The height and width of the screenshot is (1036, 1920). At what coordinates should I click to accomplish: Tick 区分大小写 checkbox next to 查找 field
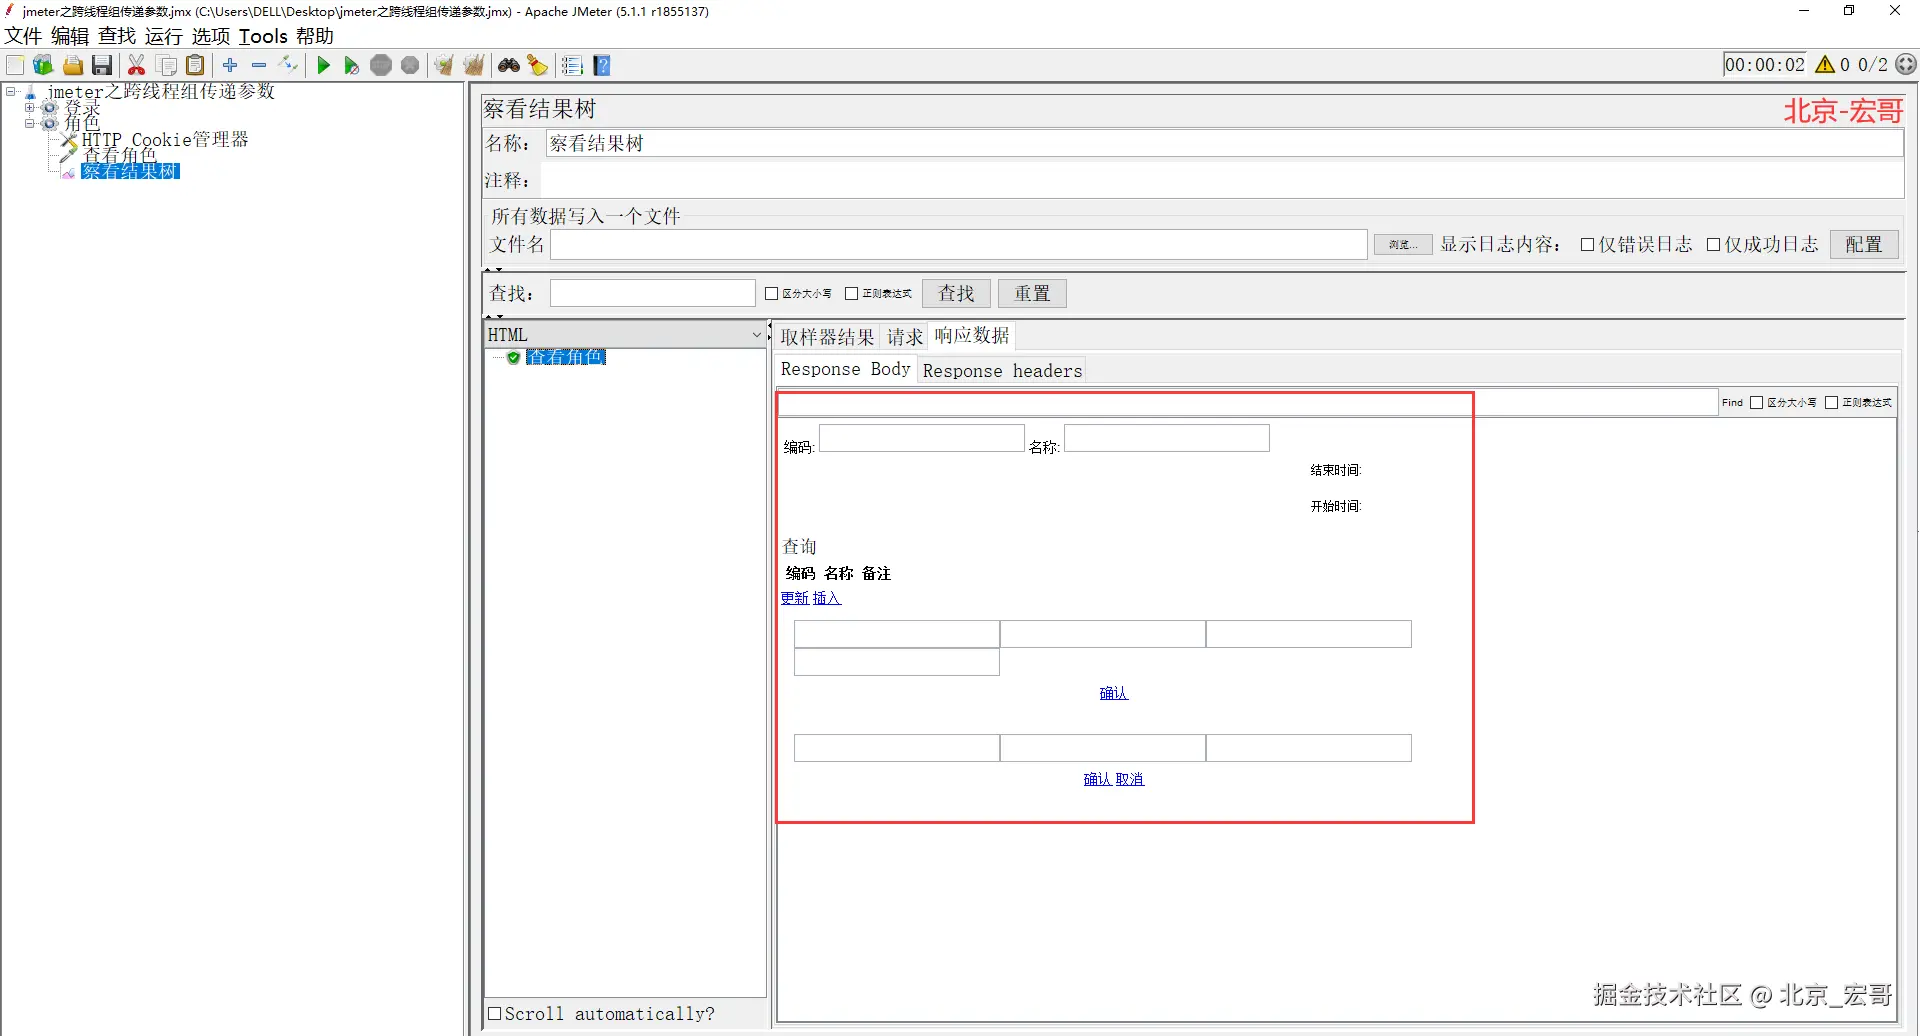click(x=771, y=294)
